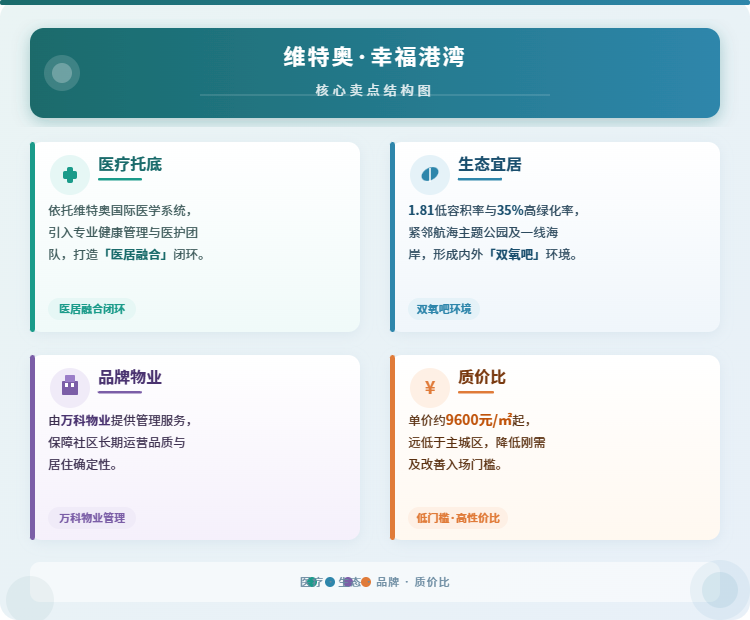This screenshot has height=620, width=750.
Task: Click the 双氧吧环境 tag
Action: point(444,309)
